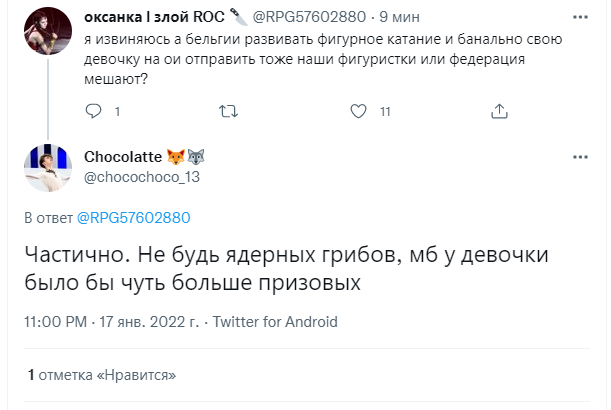Open more options for Chocolatte's reply
611x410 pixels.
[580, 157]
